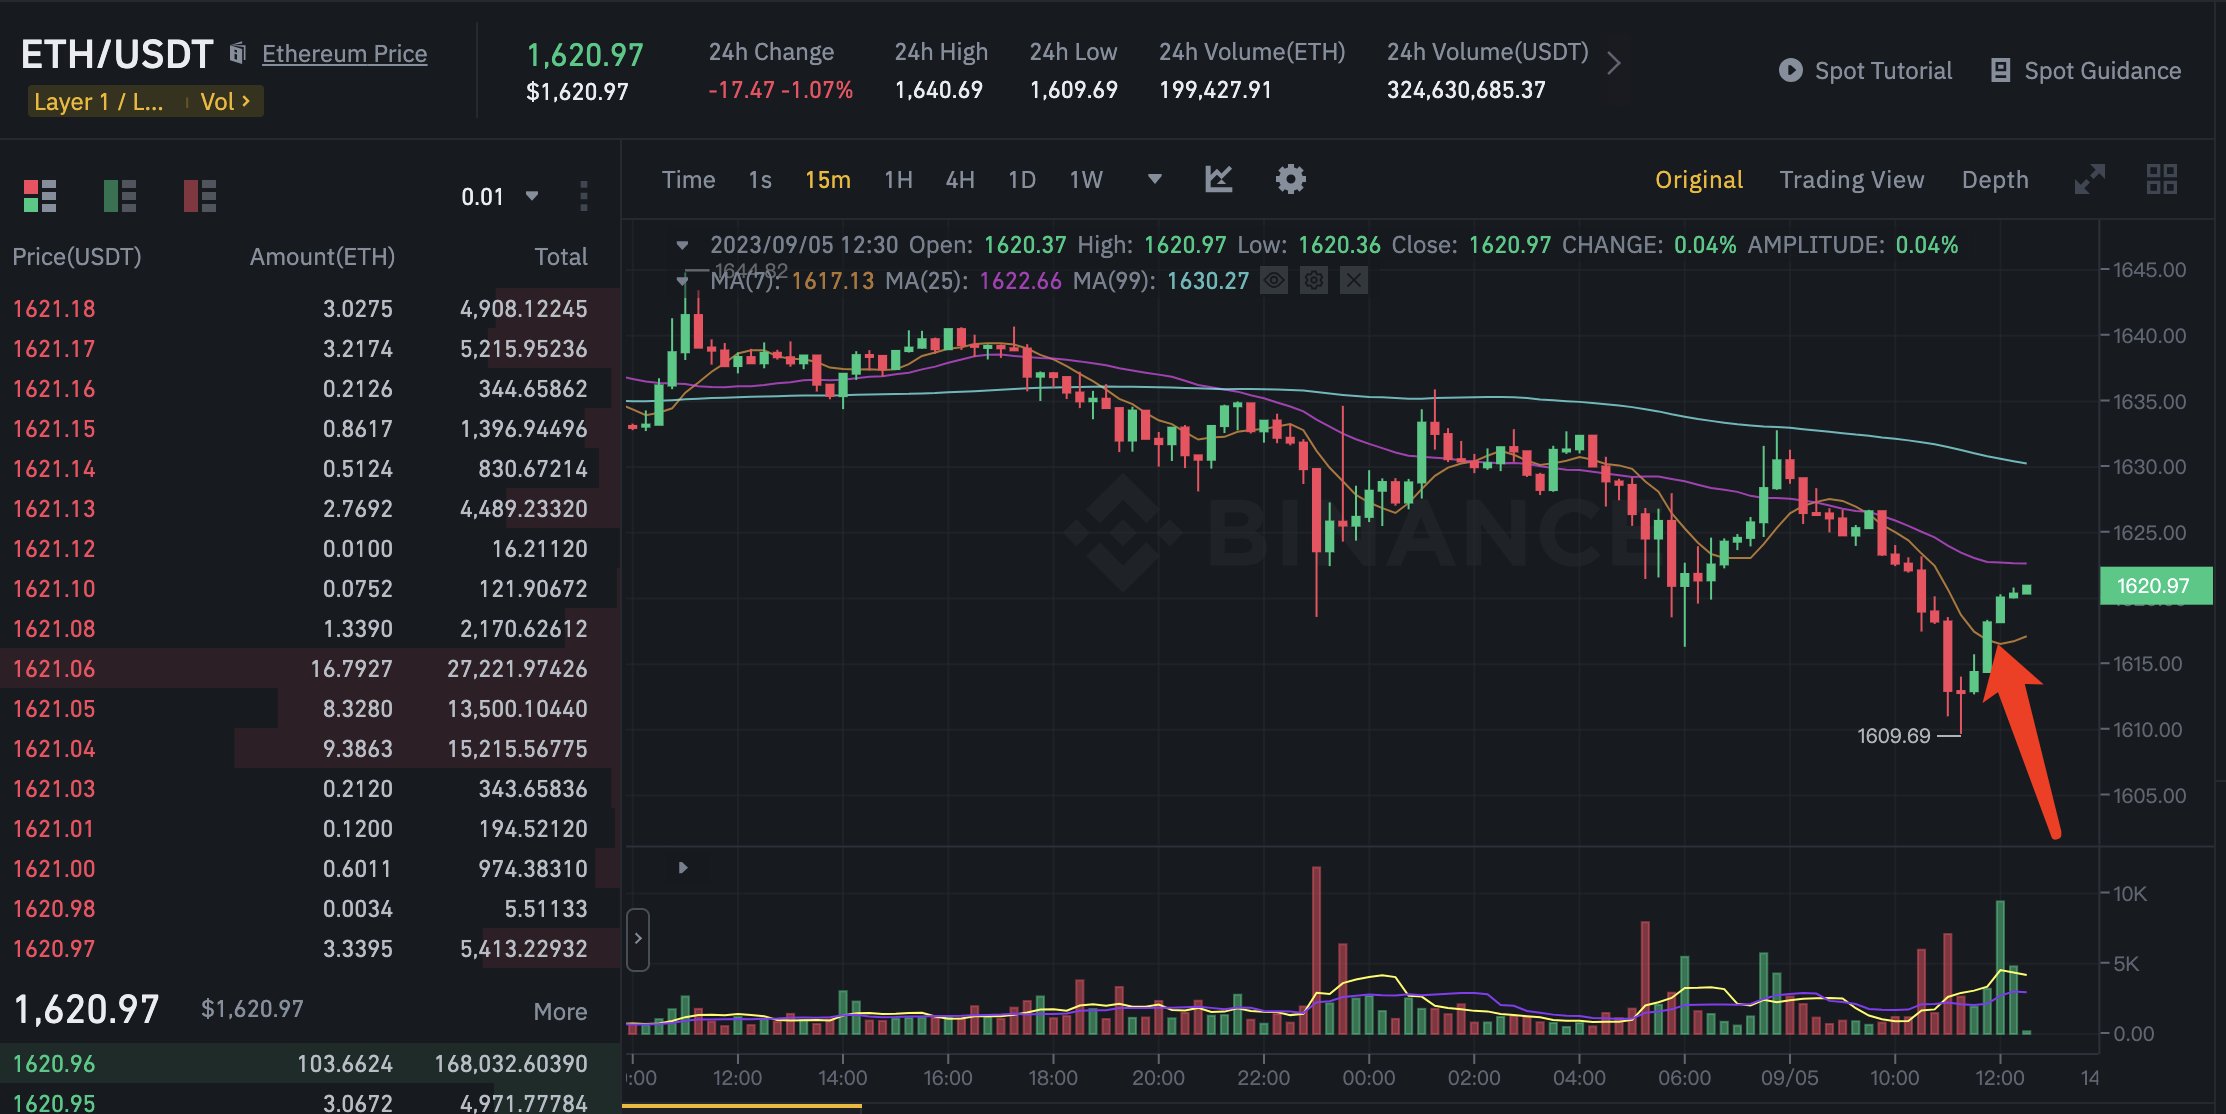This screenshot has width=2226, height=1114.
Task: Click the 1609.69 low price label on chart
Action: (x=1894, y=736)
